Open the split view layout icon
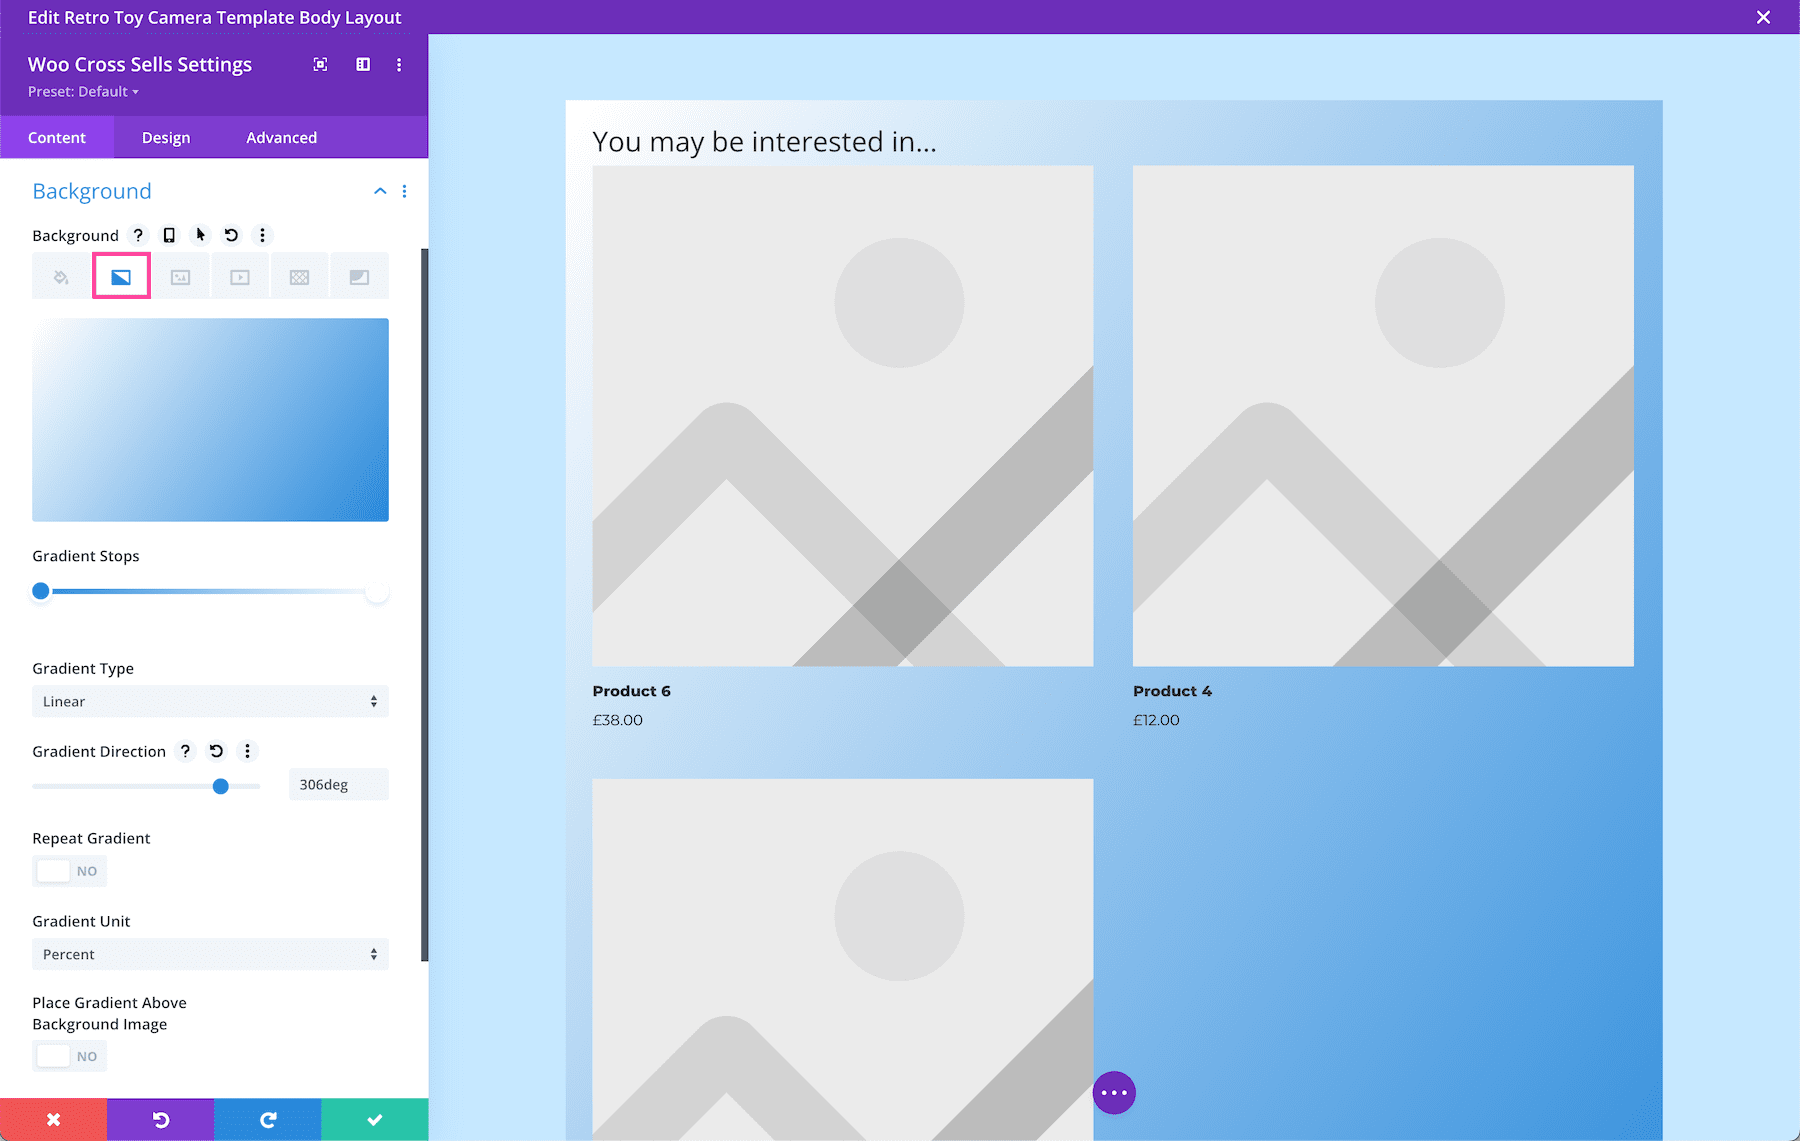 point(362,64)
